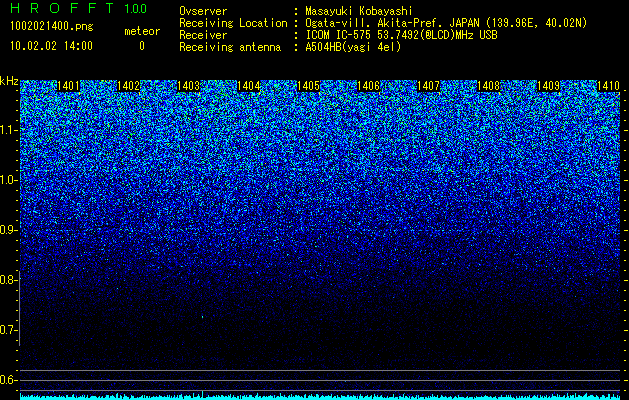Click the 1408 time marker

(x=489, y=86)
